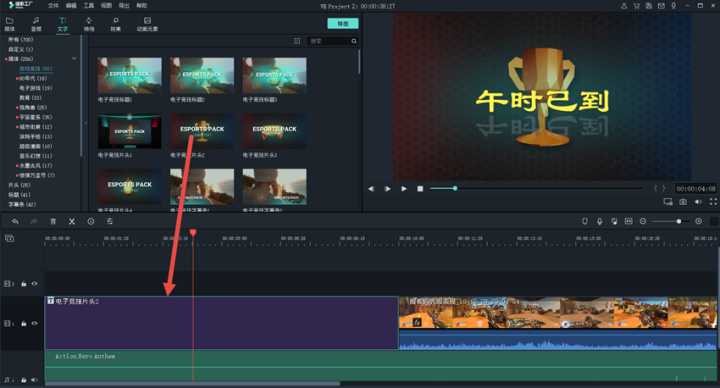This screenshot has width=720, height=388.
Task: Switch to the 音频 music tab
Action: pos(36,24)
